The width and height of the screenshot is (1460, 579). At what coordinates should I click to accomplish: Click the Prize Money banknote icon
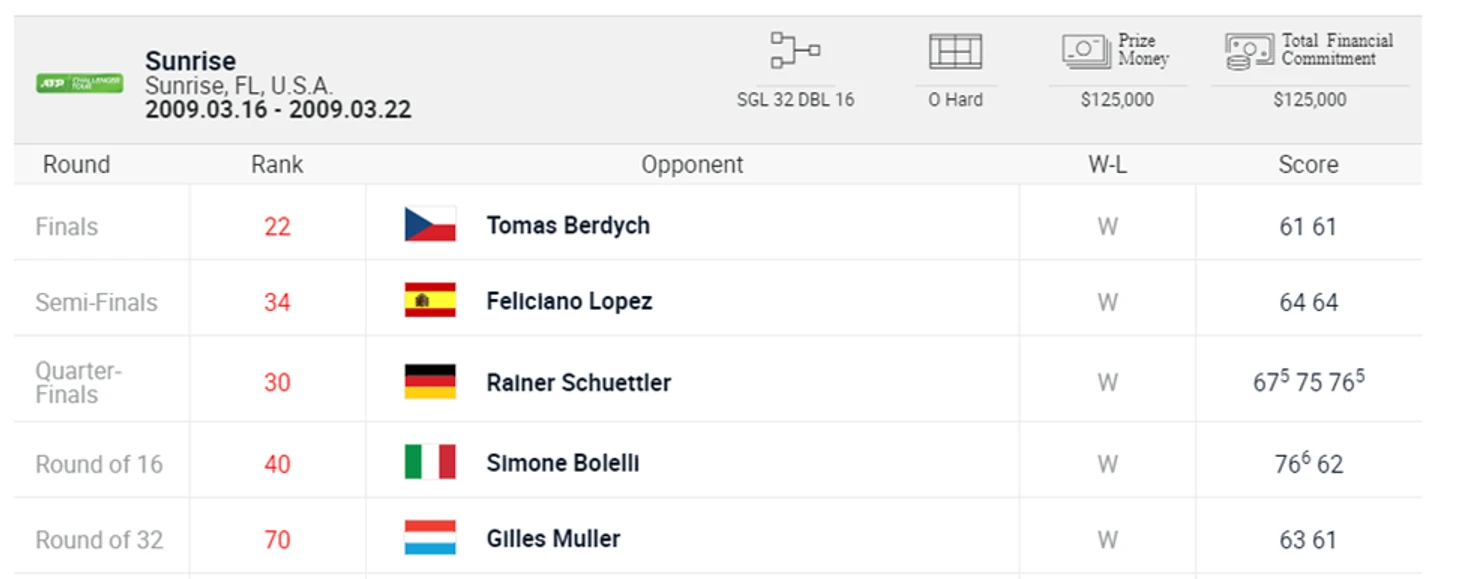pos(1087,51)
